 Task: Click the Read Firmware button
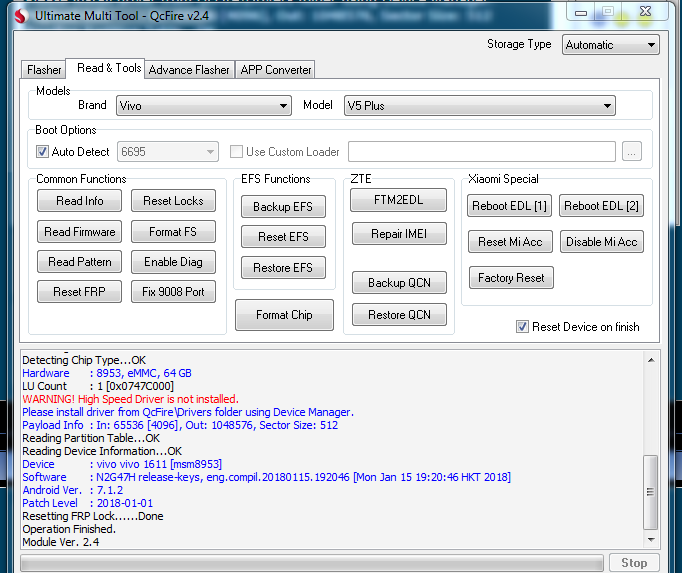point(80,231)
